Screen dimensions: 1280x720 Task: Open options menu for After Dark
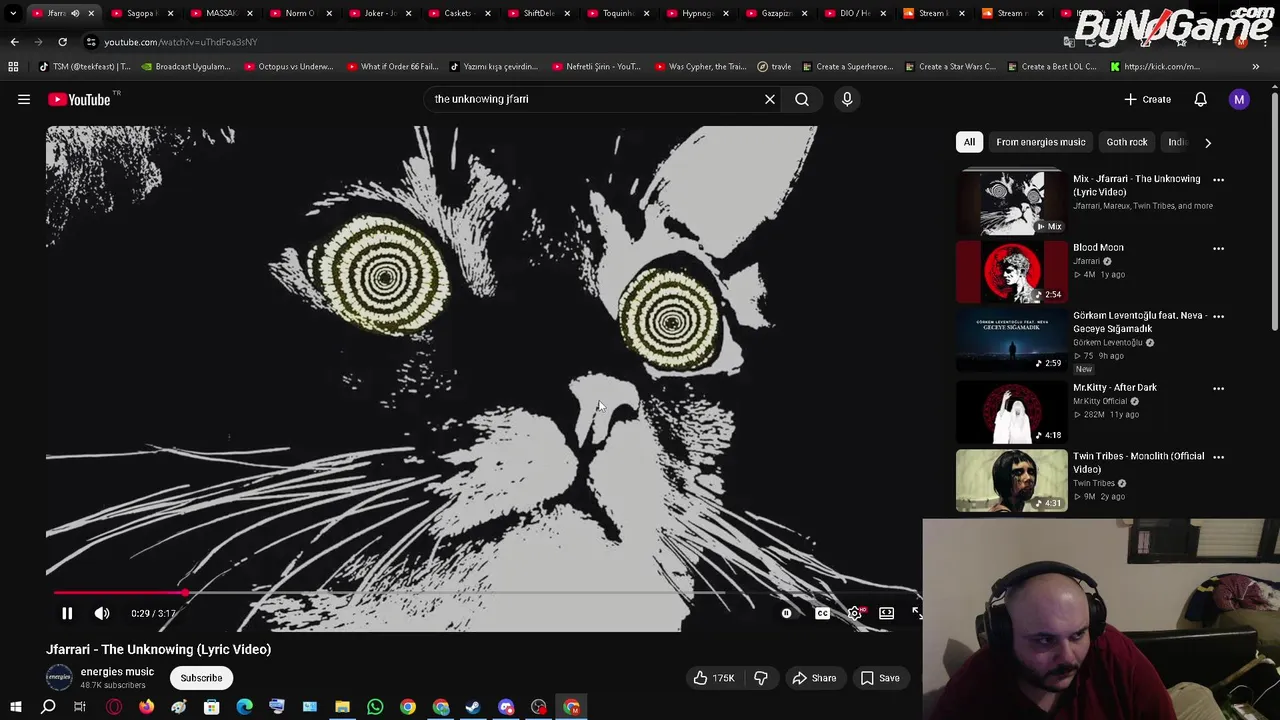(1218, 388)
